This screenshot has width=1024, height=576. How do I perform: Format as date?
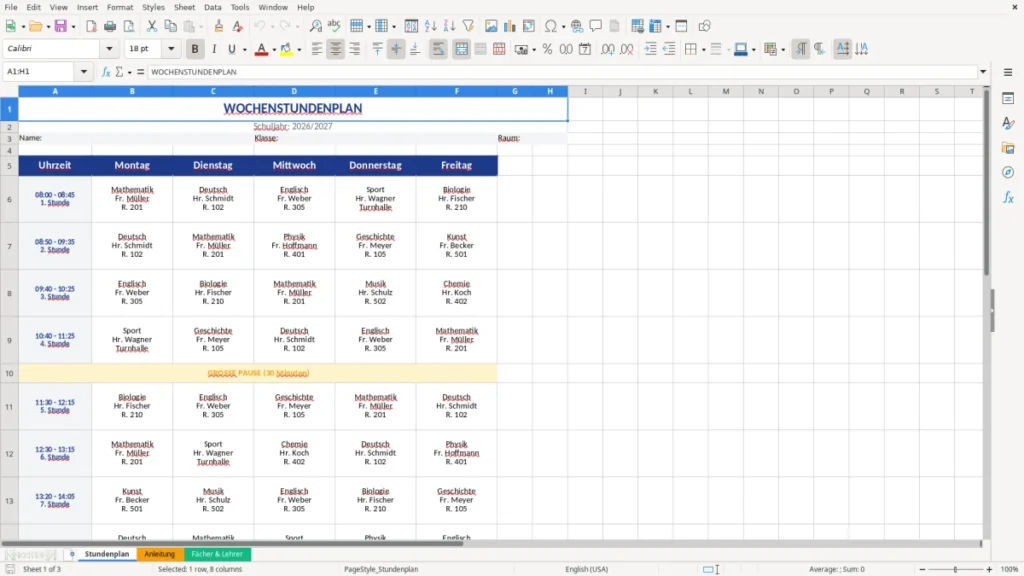click(585, 49)
